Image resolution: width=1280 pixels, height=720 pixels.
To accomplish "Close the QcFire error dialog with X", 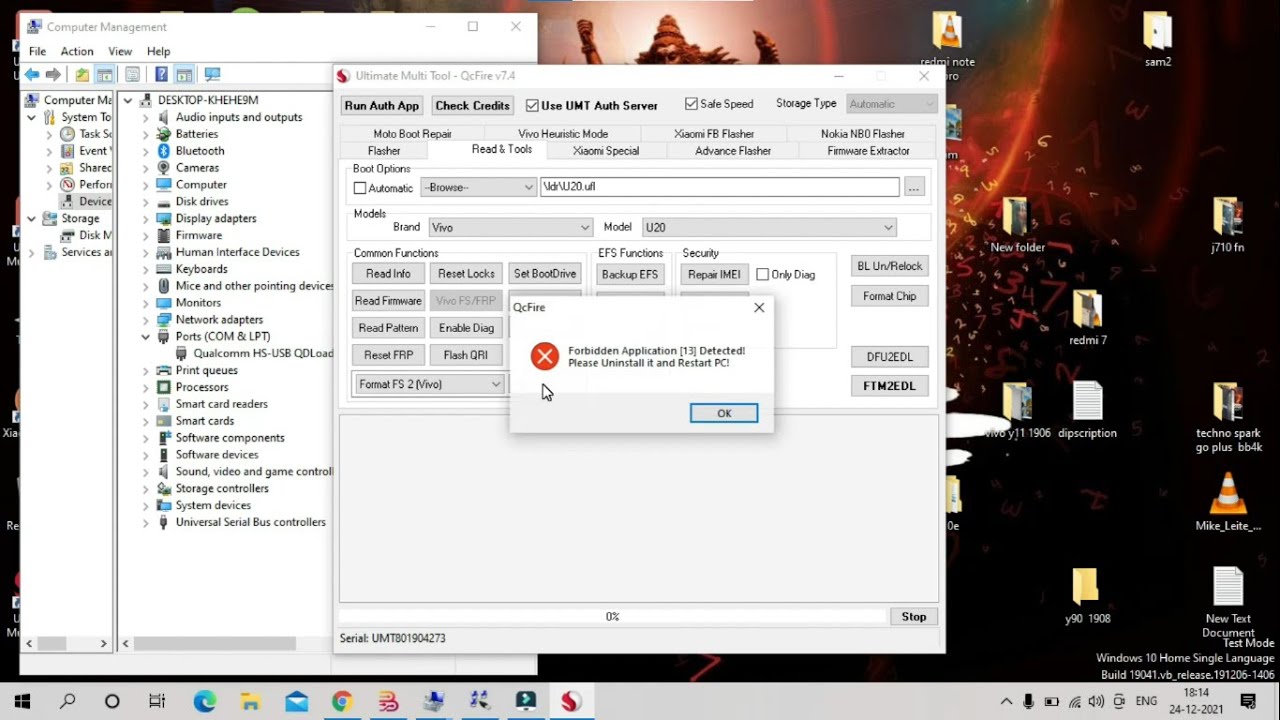I will [x=759, y=308].
